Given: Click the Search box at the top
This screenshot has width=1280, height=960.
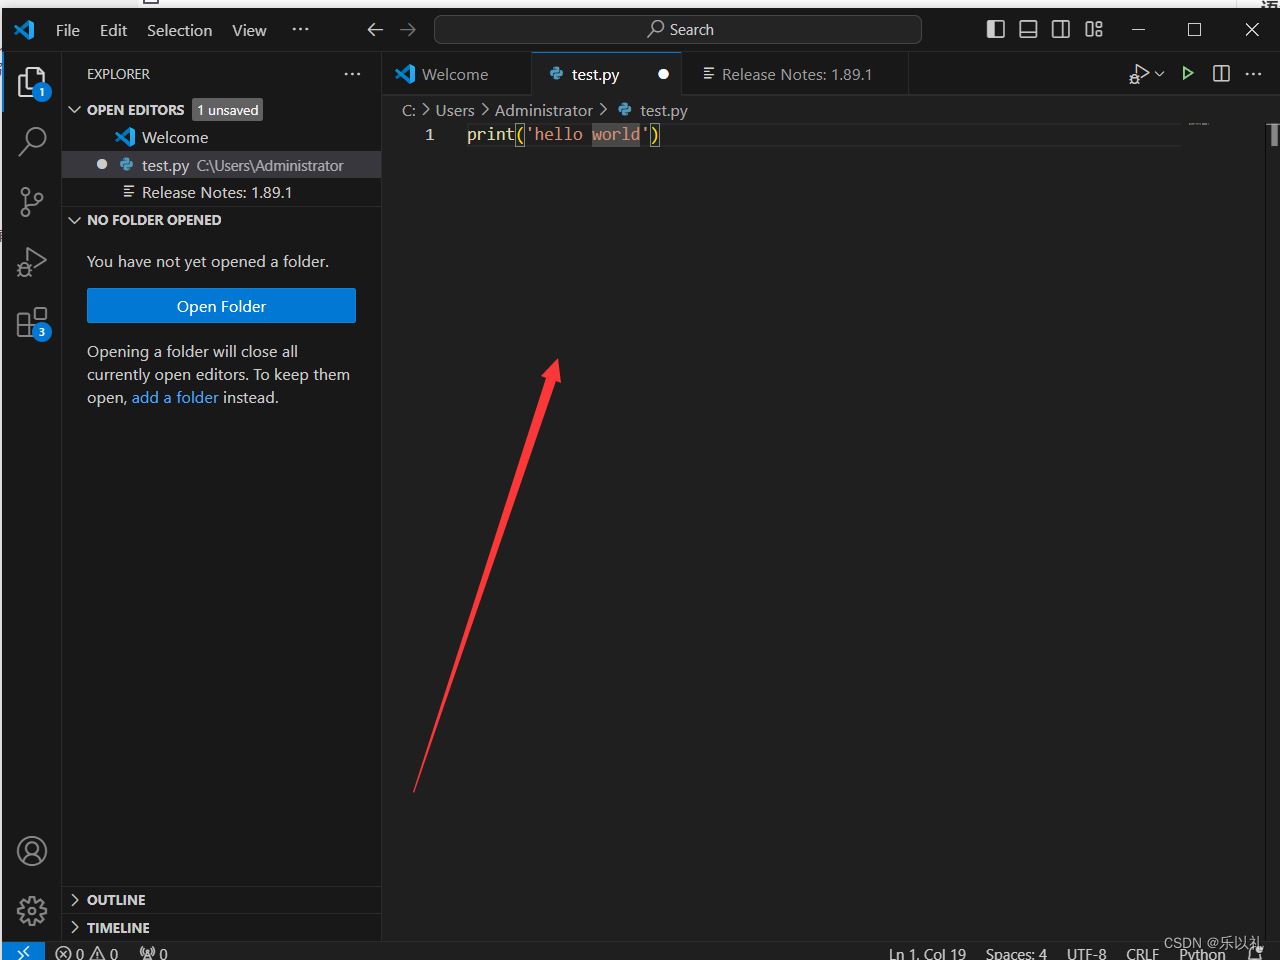Looking at the screenshot, I should [678, 29].
